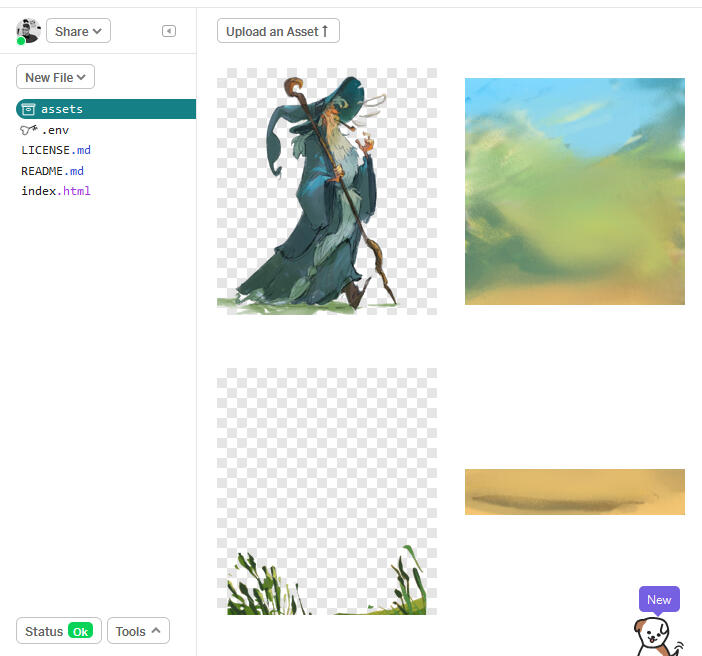Click the assets box icon in file list
Screen dimensions: 702x656
tap(28, 109)
